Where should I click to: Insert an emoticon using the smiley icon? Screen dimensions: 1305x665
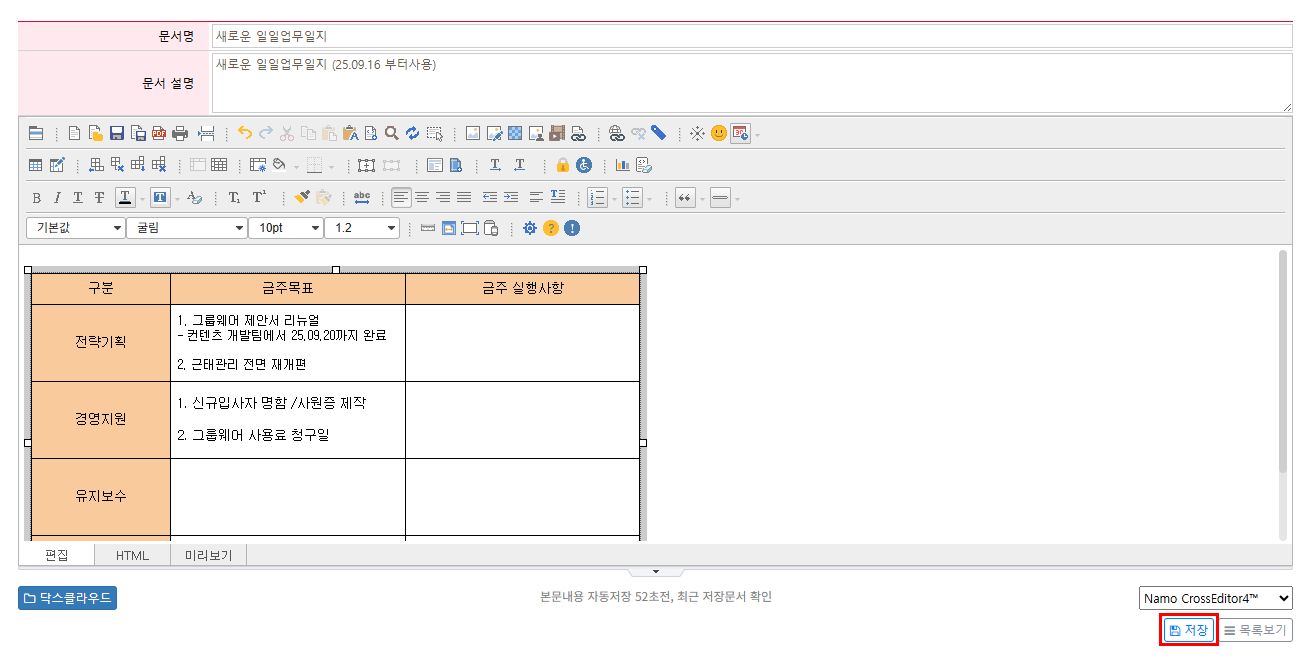click(718, 133)
